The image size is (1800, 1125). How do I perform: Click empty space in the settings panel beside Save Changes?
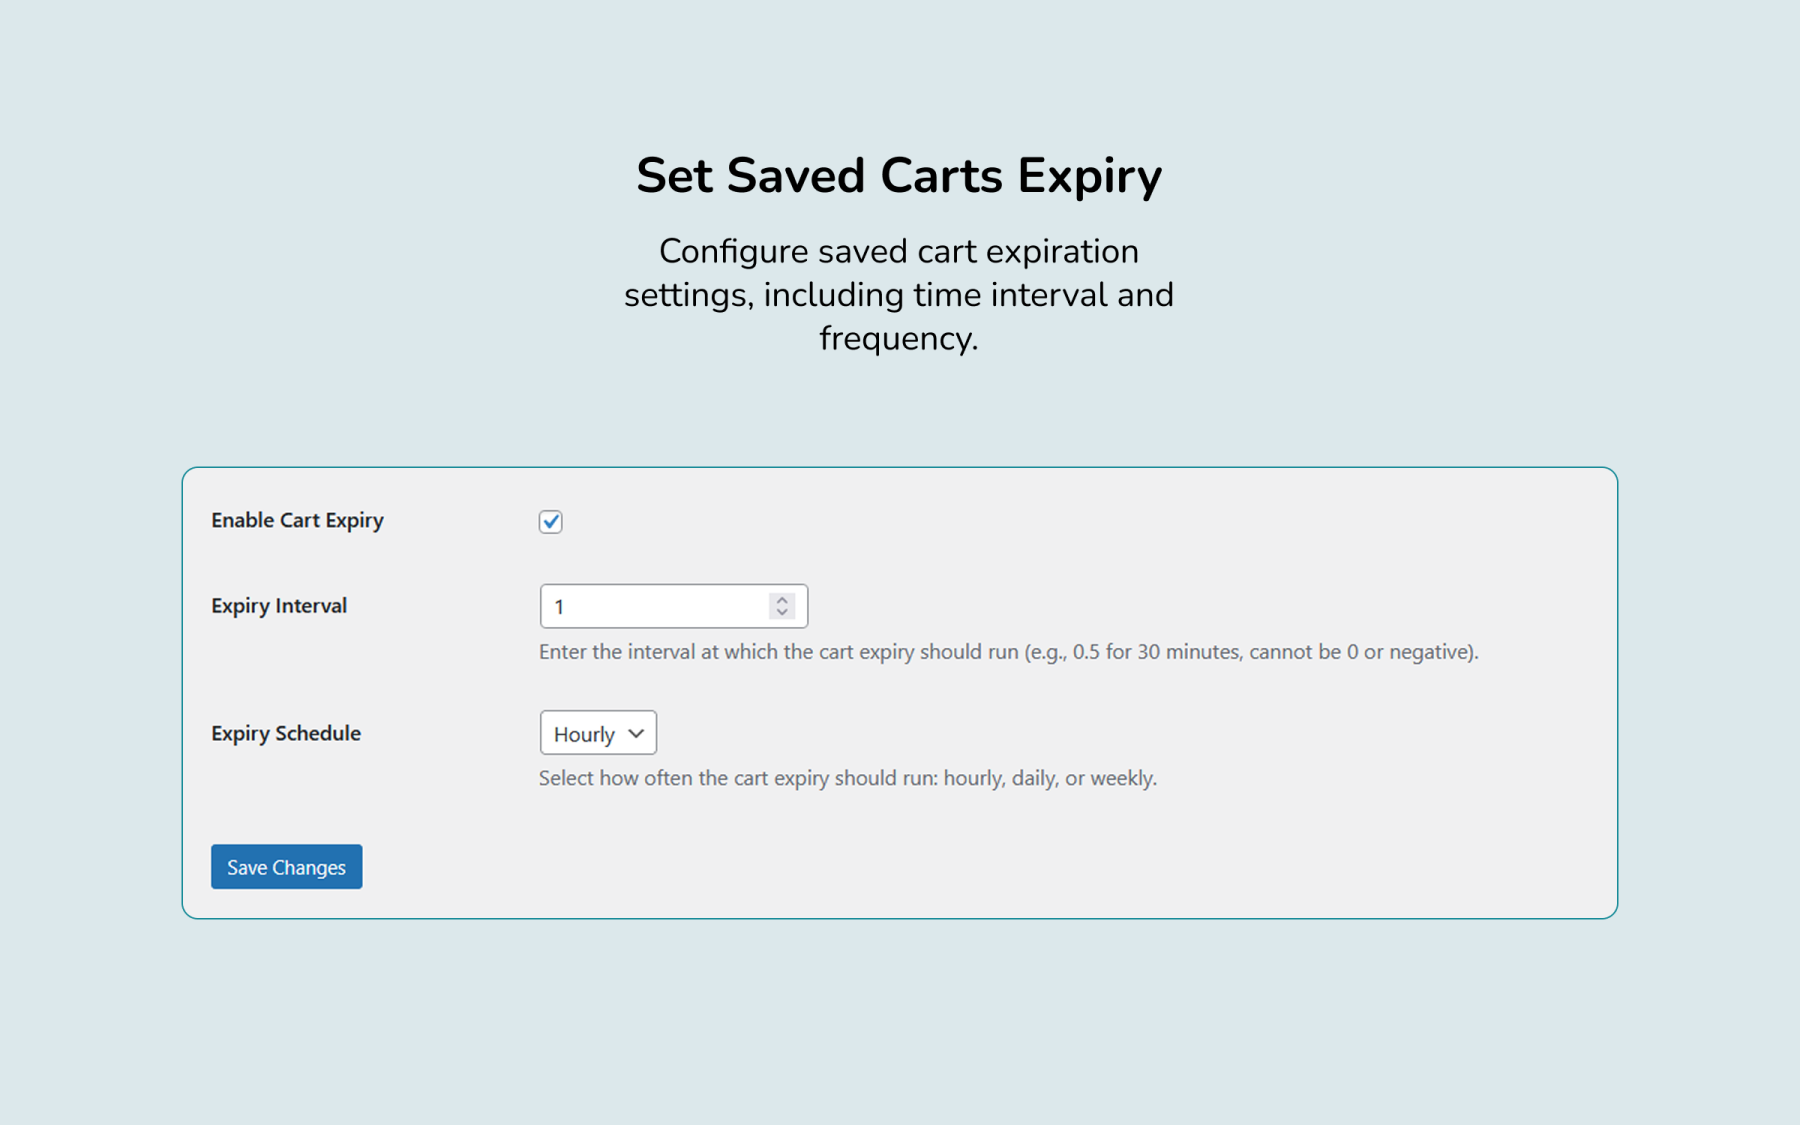point(900,867)
